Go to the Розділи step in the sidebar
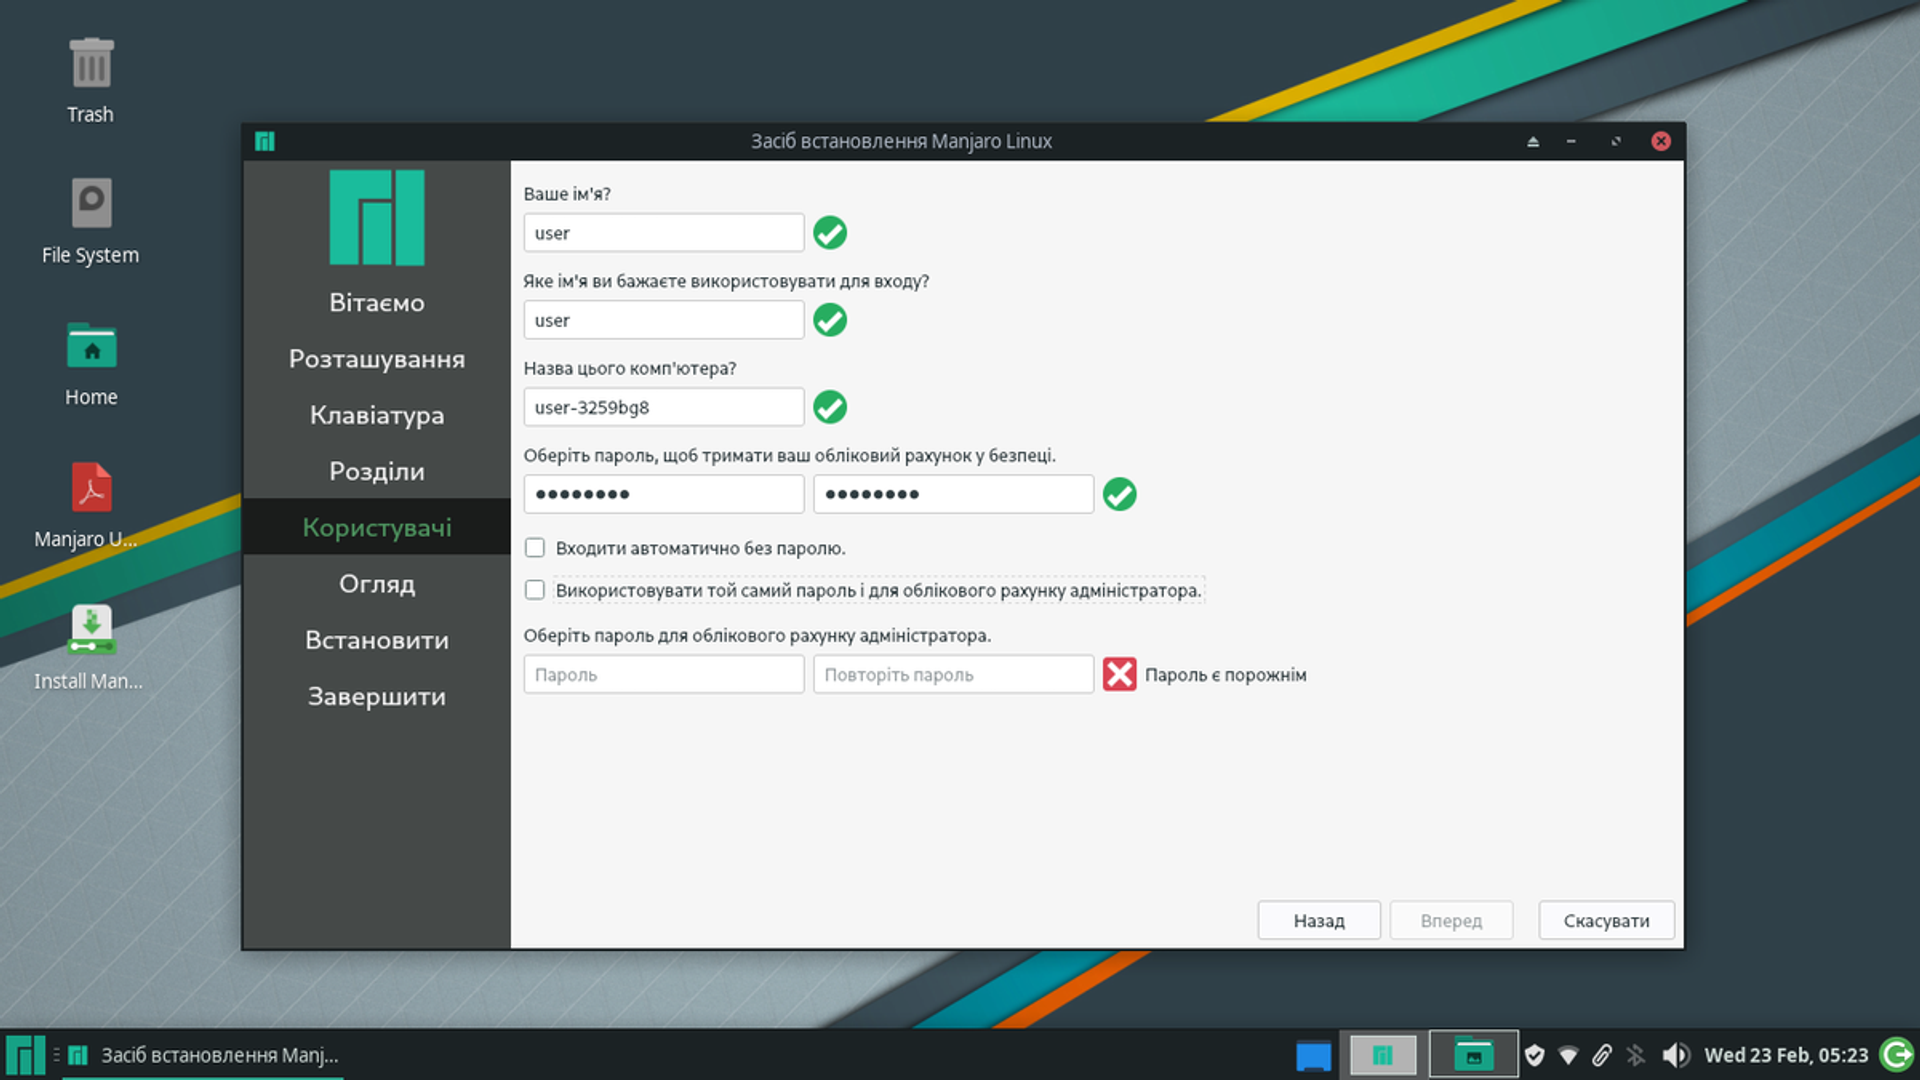The image size is (1920, 1080). [377, 471]
